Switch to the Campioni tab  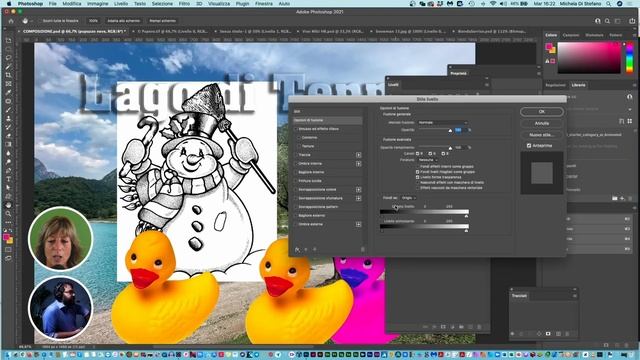pos(571,36)
